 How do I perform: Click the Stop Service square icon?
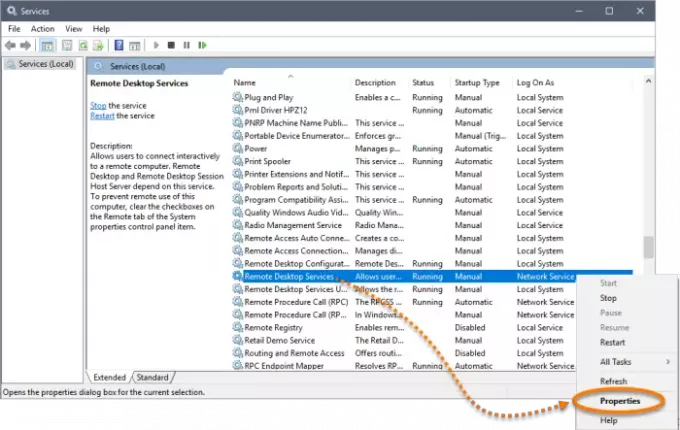tap(171, 45)
